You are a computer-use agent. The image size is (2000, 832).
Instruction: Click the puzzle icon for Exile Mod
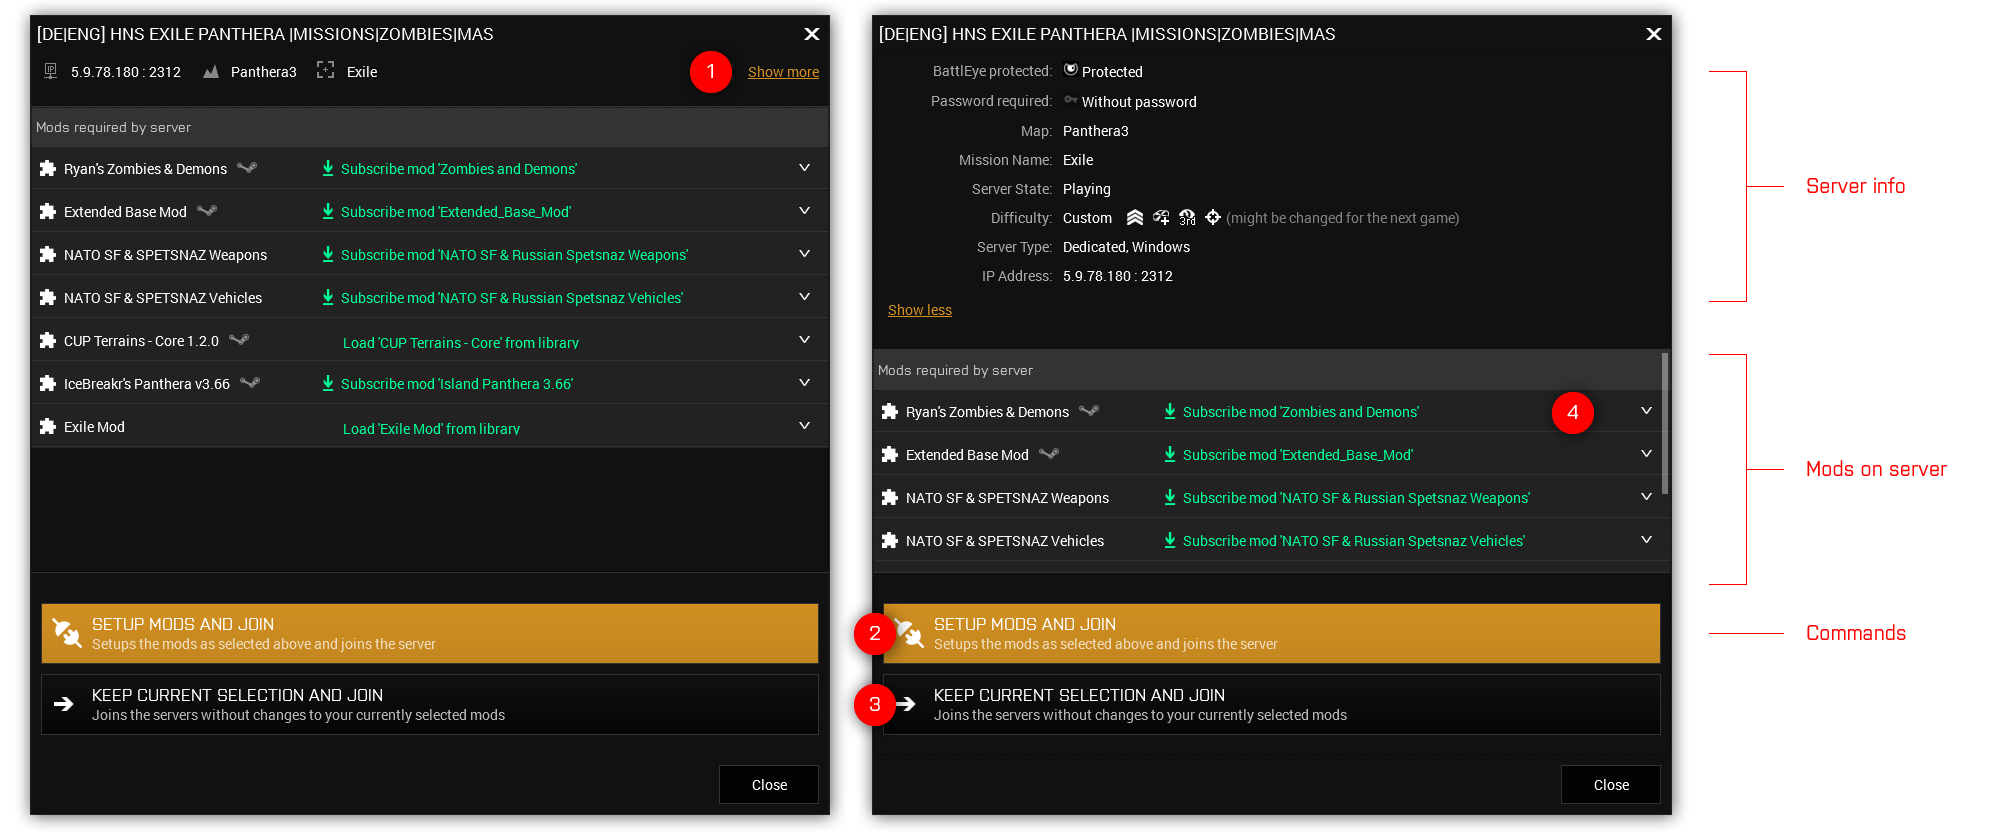47,427
